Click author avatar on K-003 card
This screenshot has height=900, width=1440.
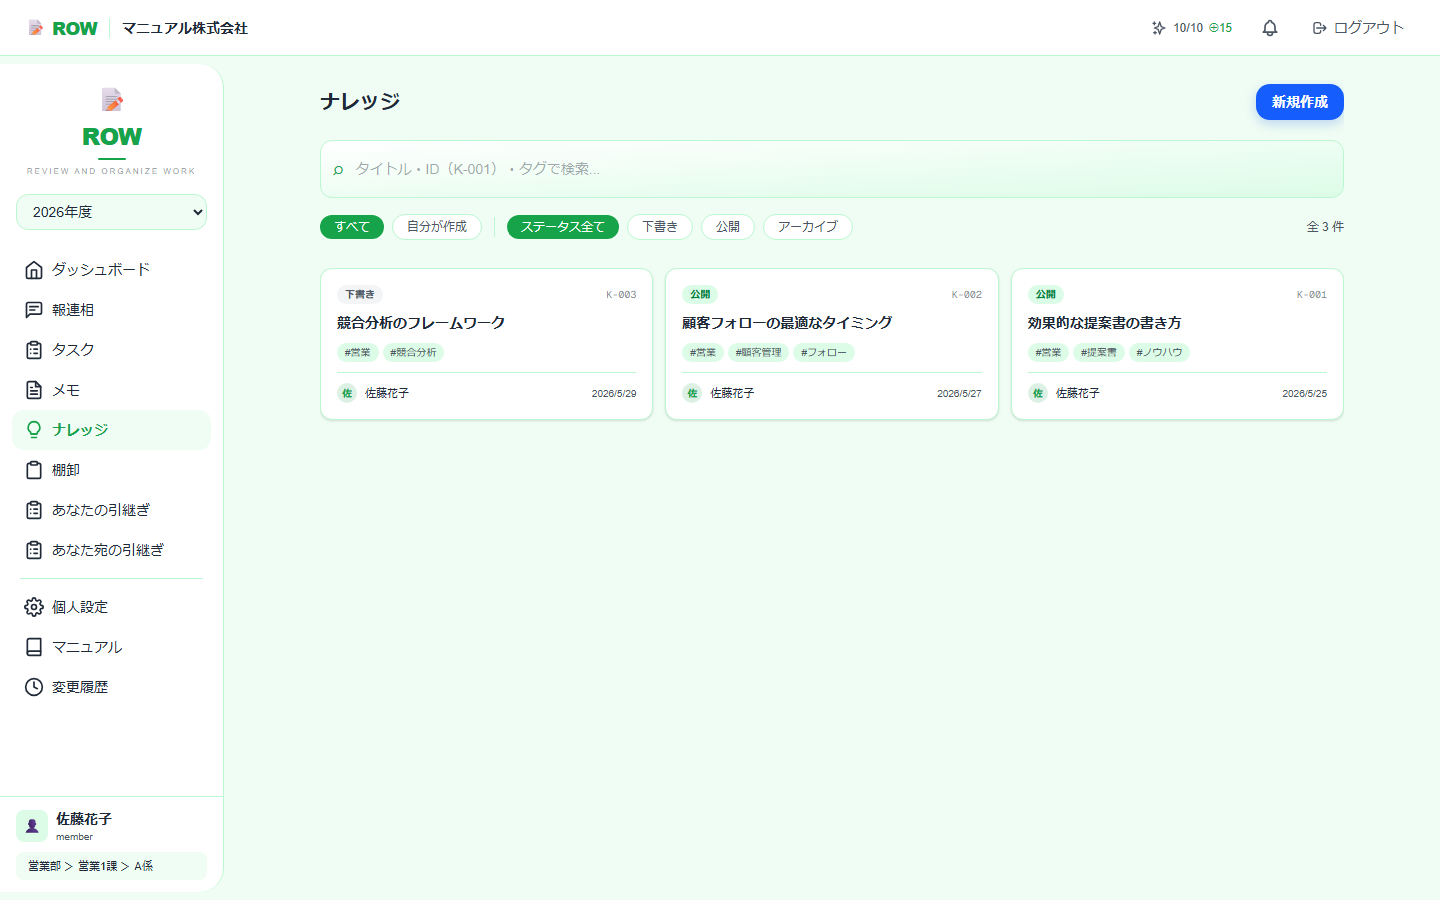point(347,393)
